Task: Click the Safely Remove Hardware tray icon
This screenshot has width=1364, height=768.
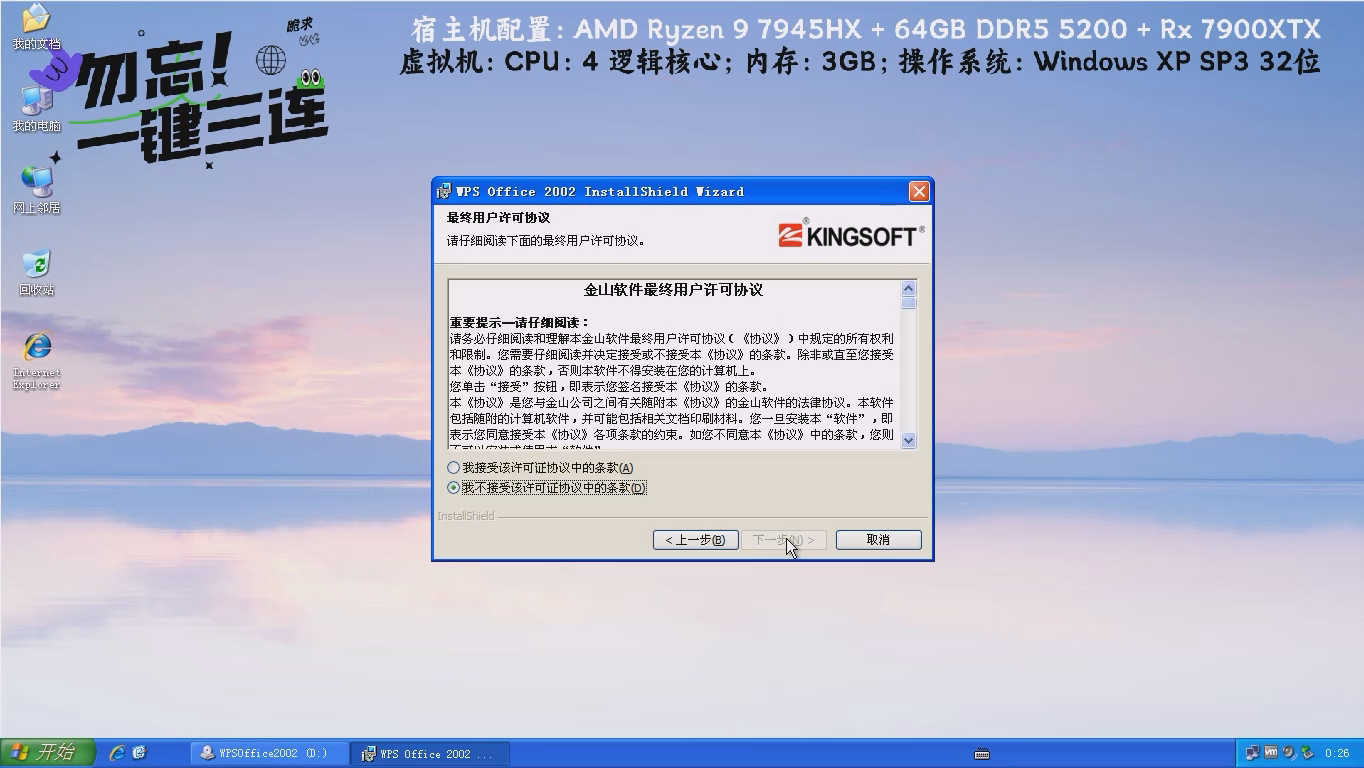Action: [1306, 753]
